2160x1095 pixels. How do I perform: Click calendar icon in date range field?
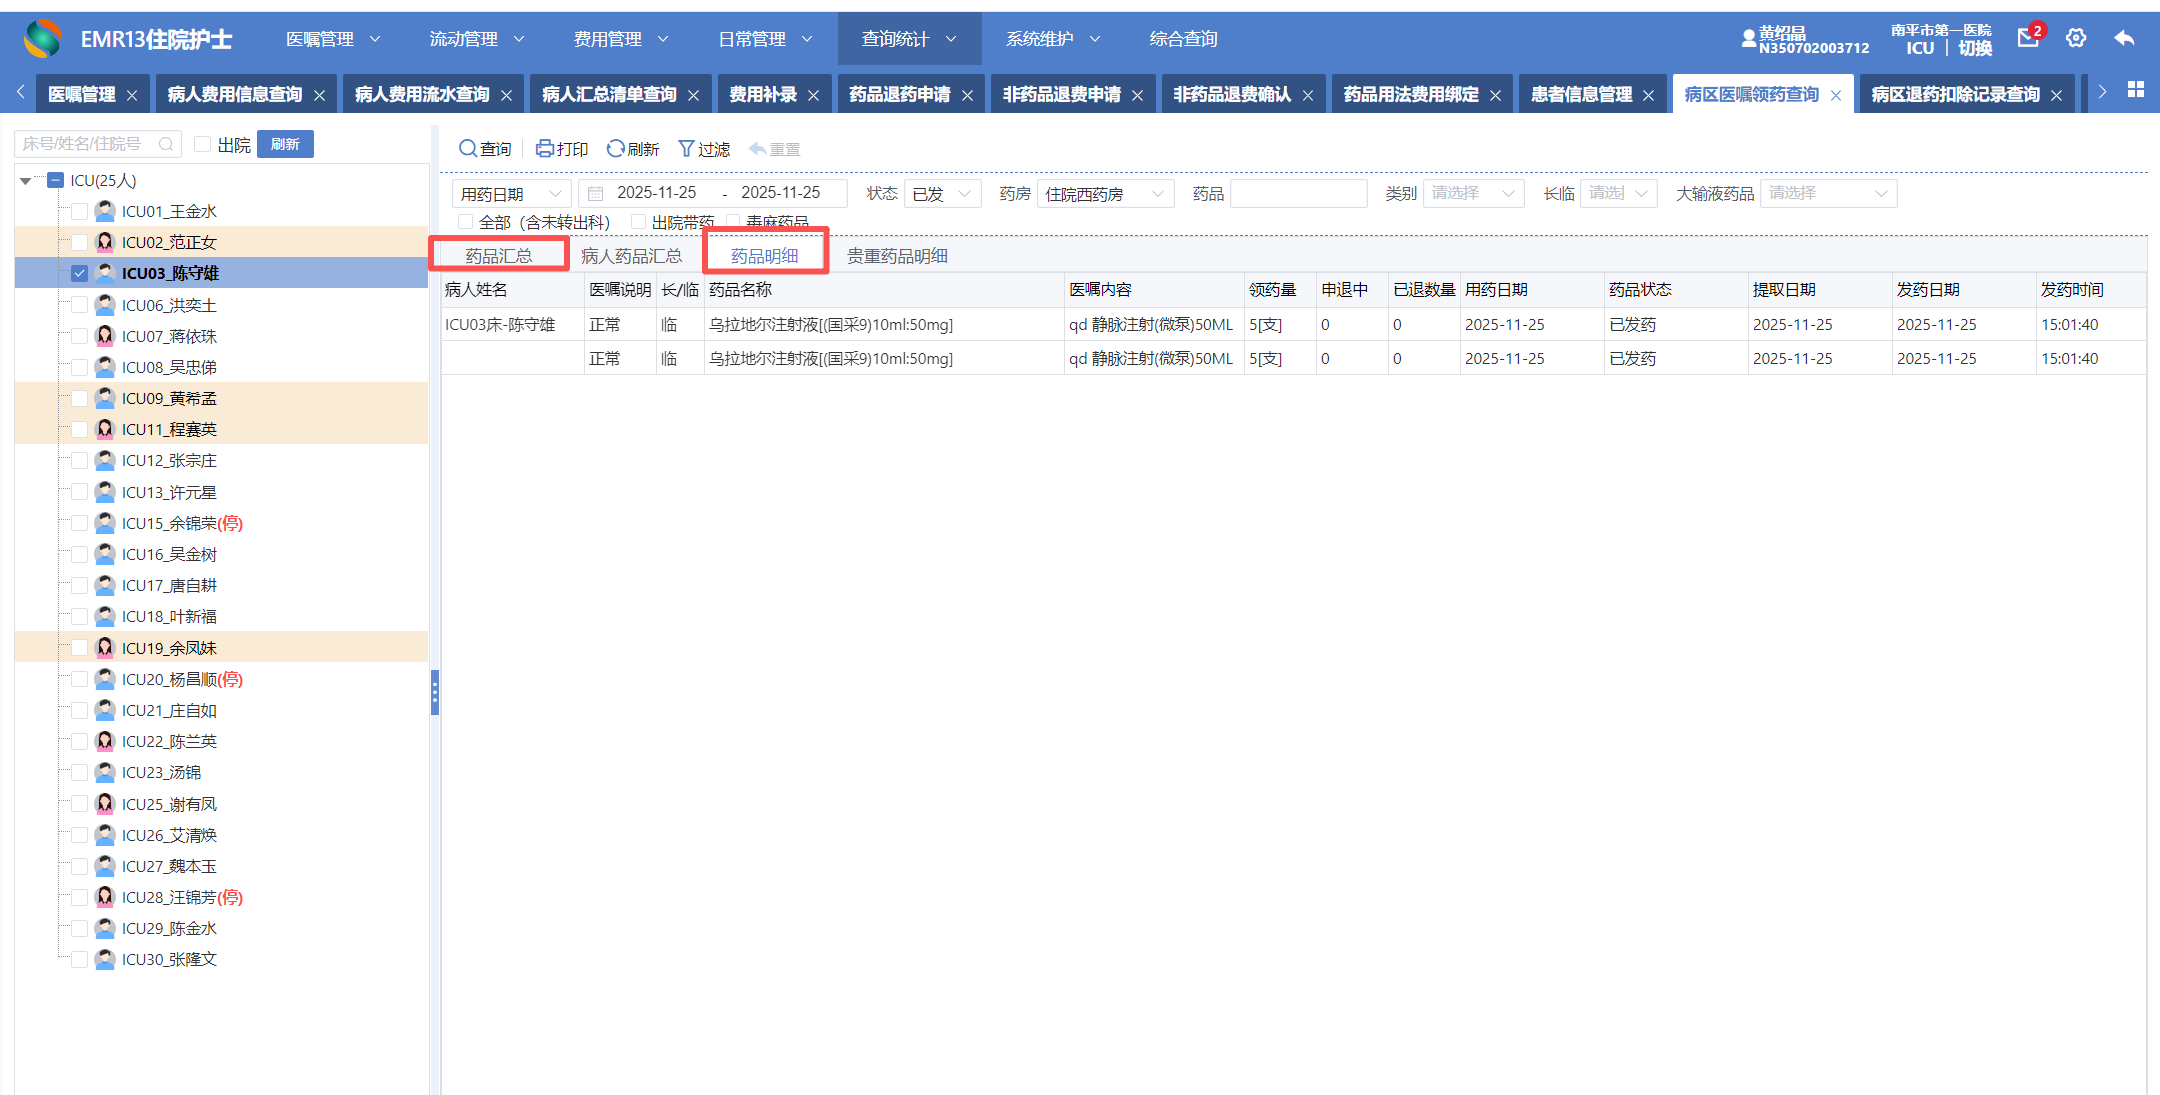click(x=596, y=194)
